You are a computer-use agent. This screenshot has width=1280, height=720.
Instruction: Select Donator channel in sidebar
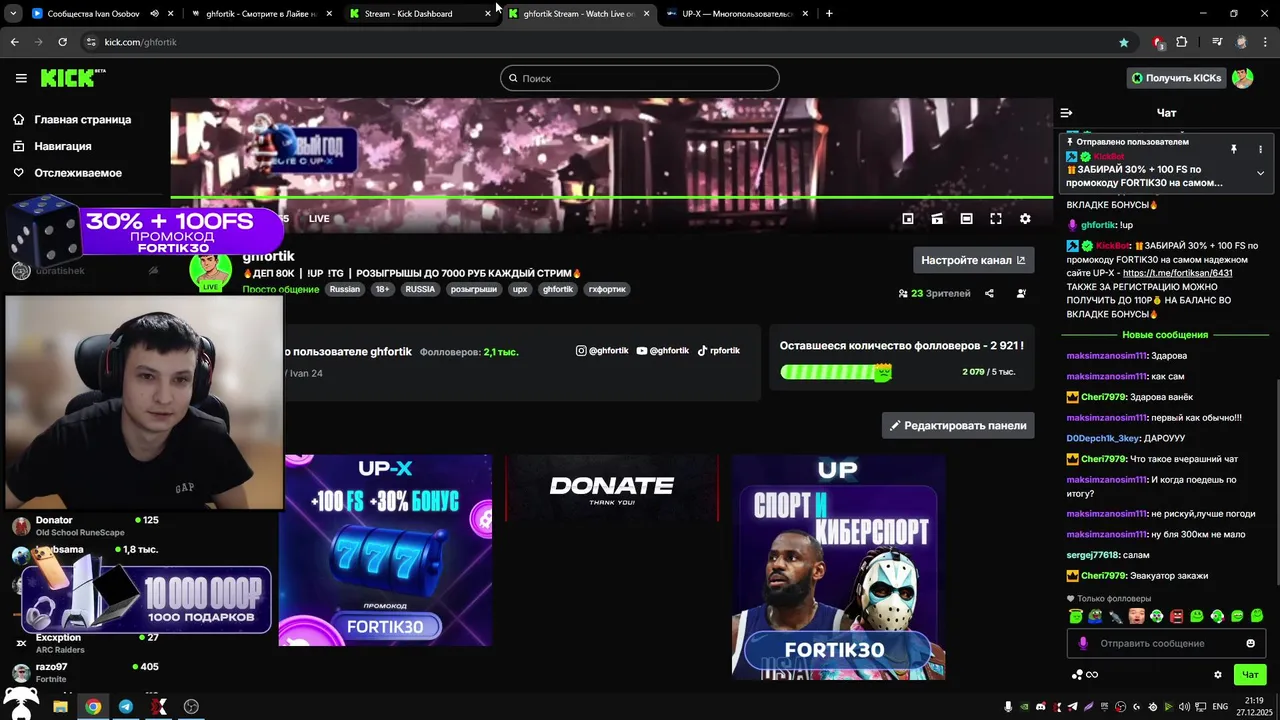click(x=84, y=526)
